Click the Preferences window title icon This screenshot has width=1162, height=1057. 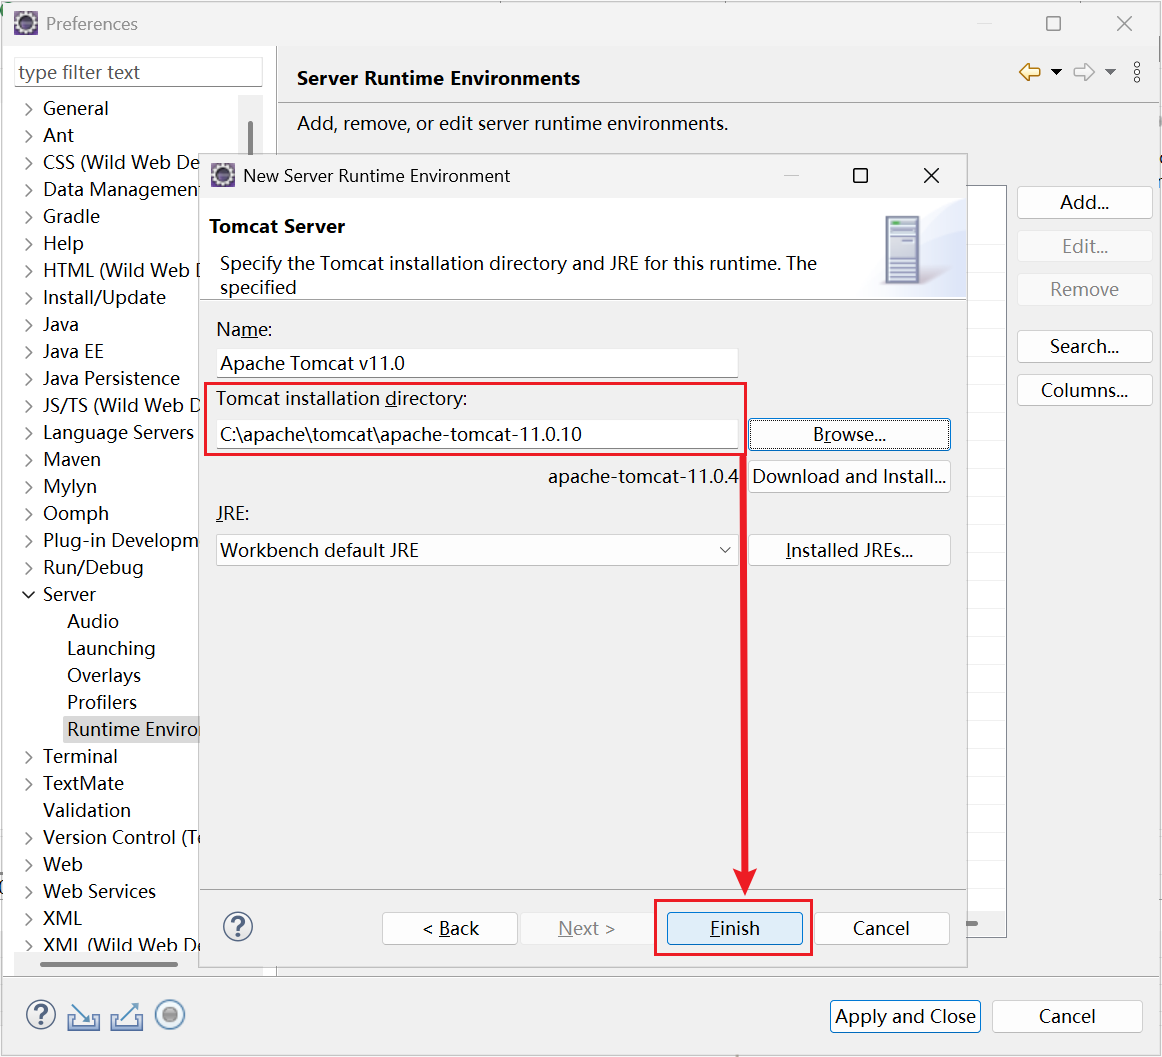coord(26,24)
